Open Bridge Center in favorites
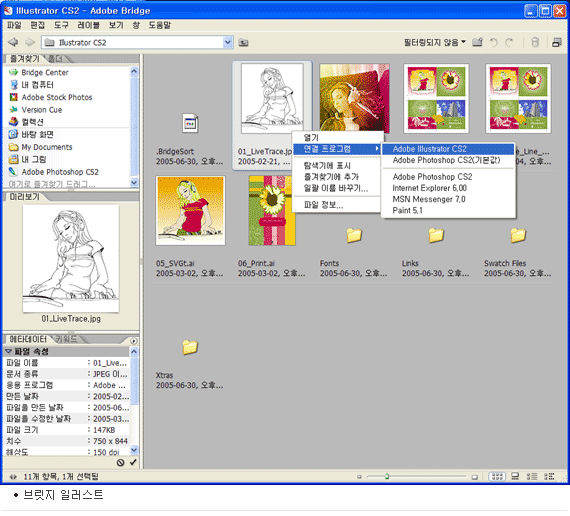The image size is (570, 516). point(45,72)
